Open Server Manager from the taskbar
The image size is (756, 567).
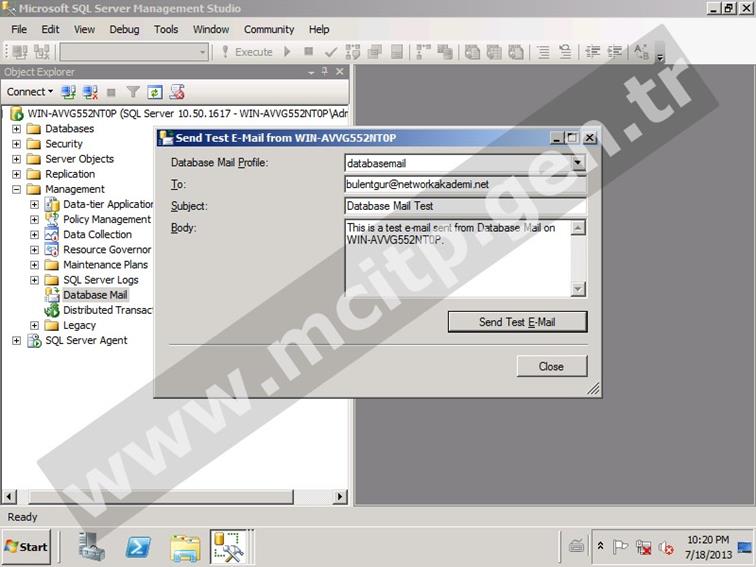coord(92,547)
